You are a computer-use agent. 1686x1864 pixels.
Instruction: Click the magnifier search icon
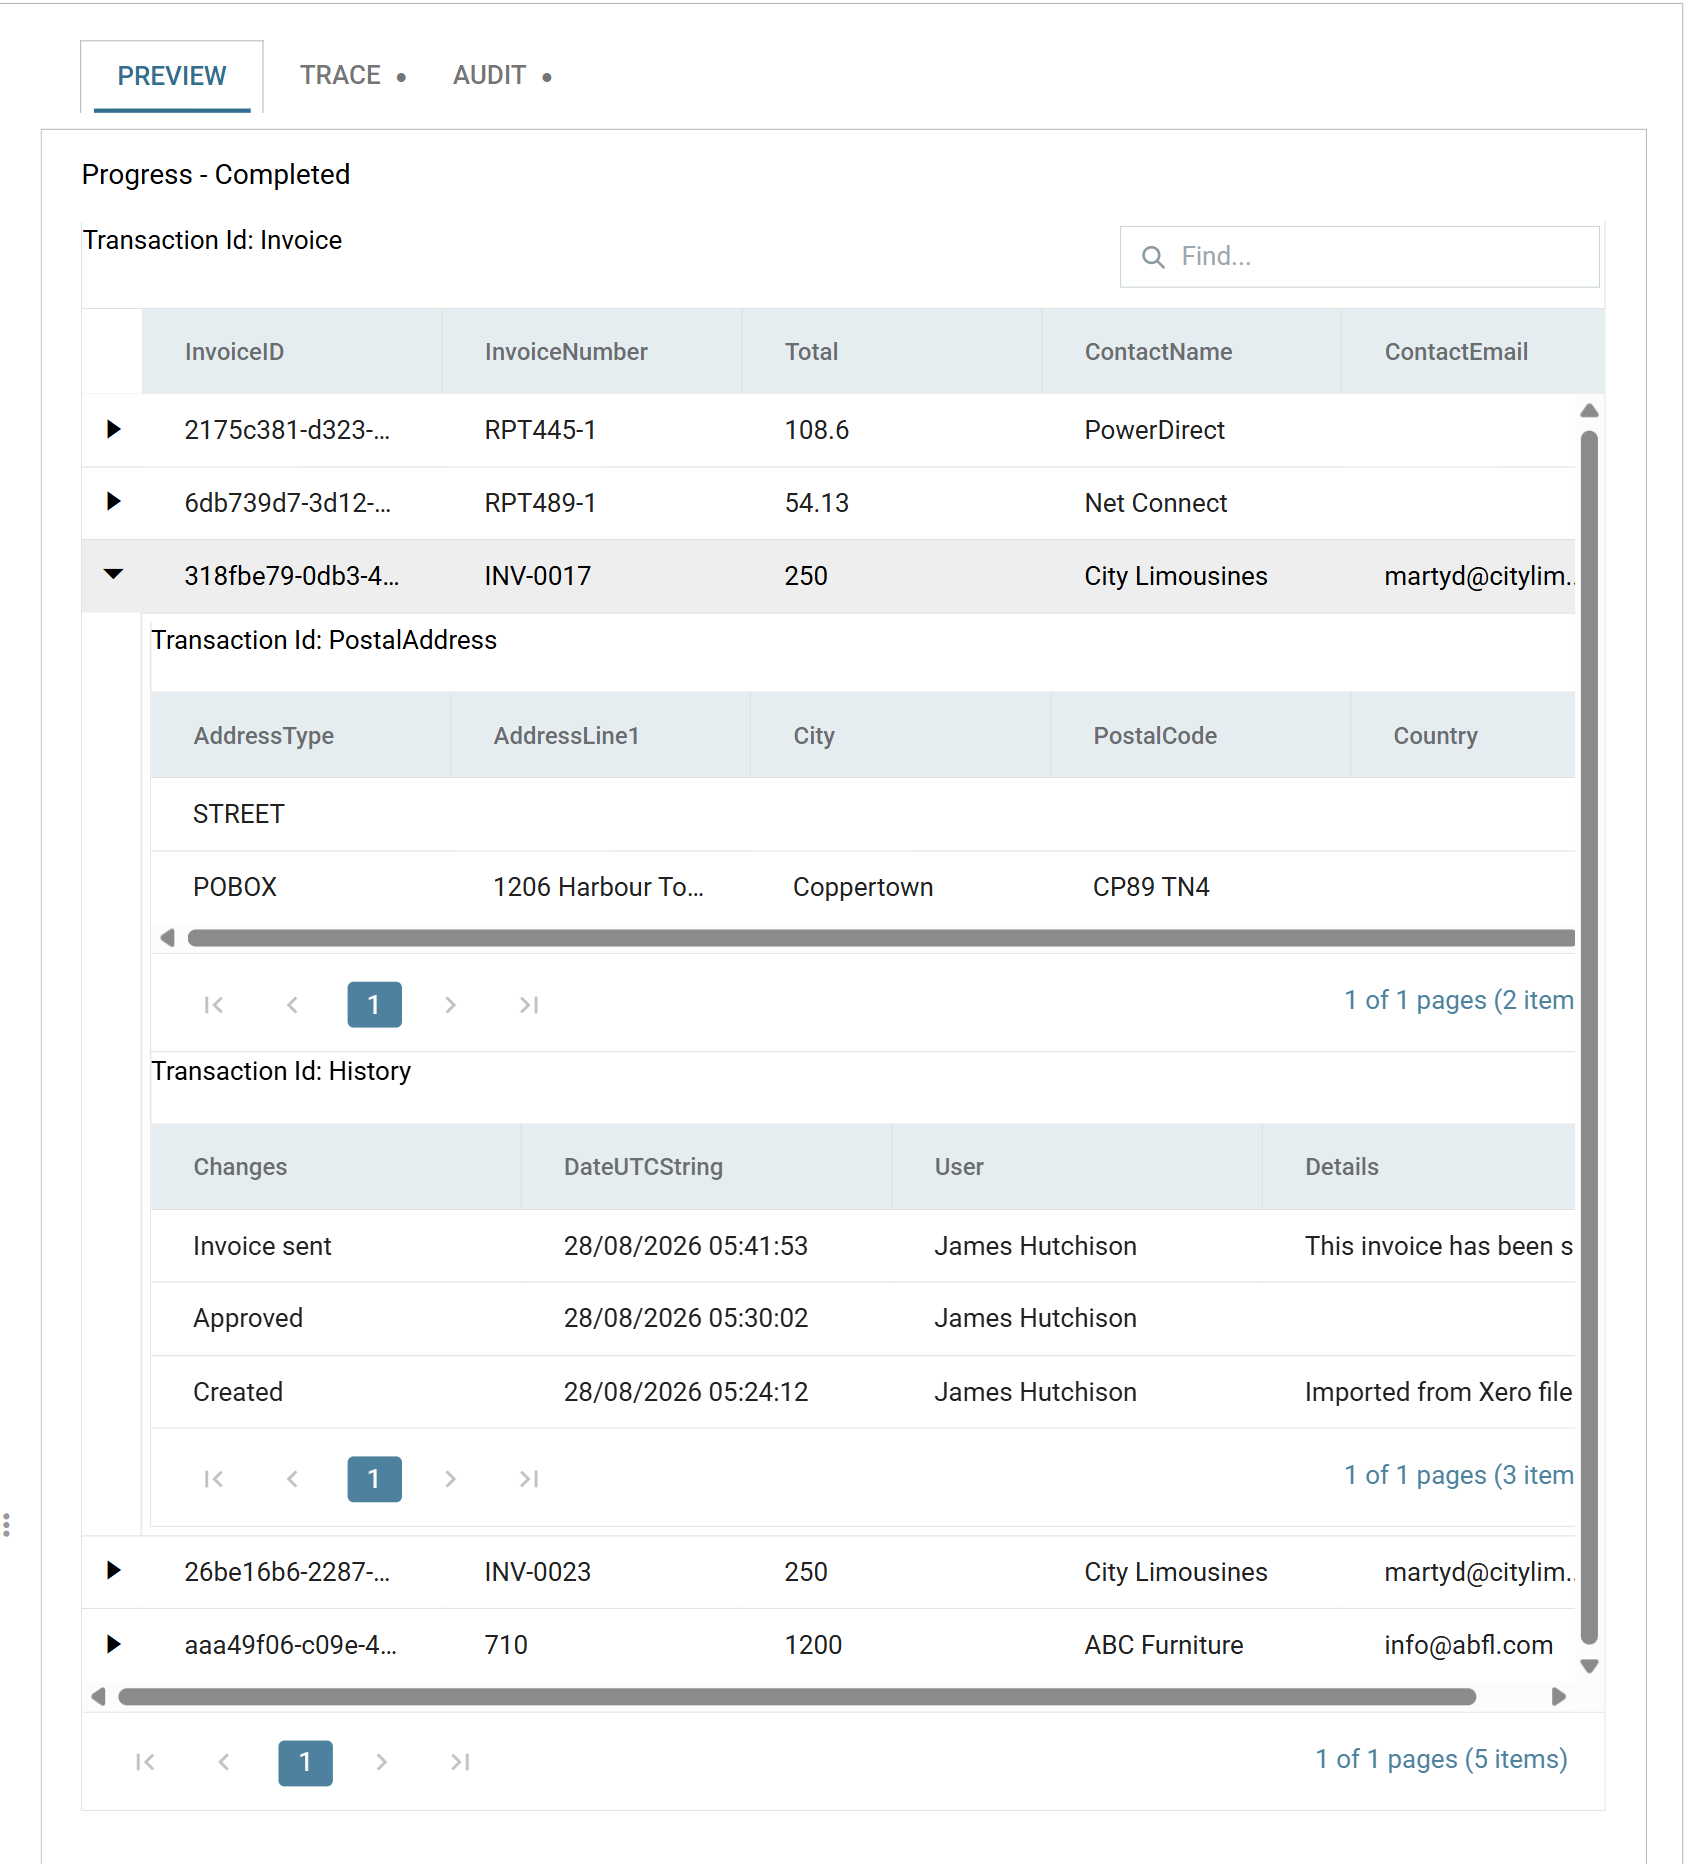pos(1153,257)
